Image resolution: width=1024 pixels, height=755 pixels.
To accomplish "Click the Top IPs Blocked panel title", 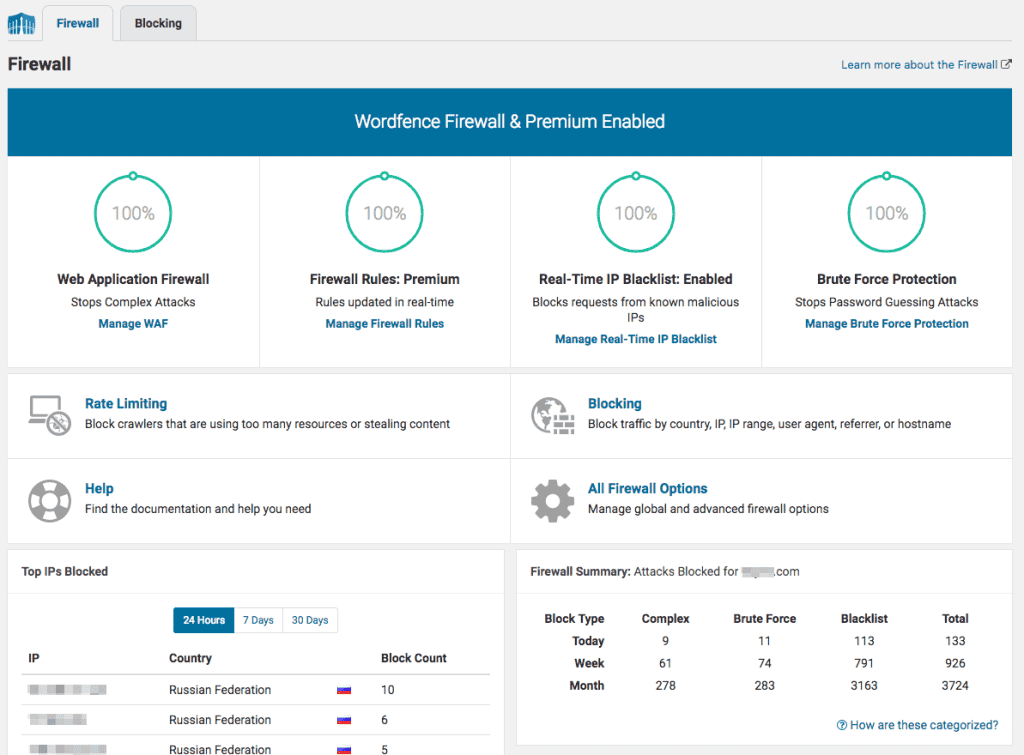I will point(65,571).
